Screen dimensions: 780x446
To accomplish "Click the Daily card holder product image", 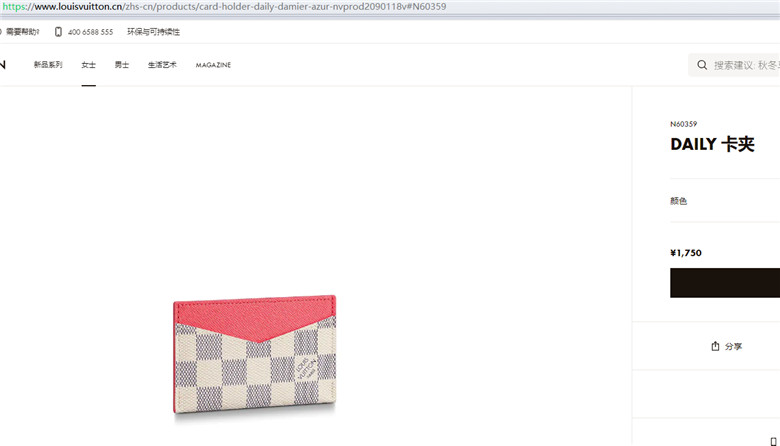I will tap(255, 354).
